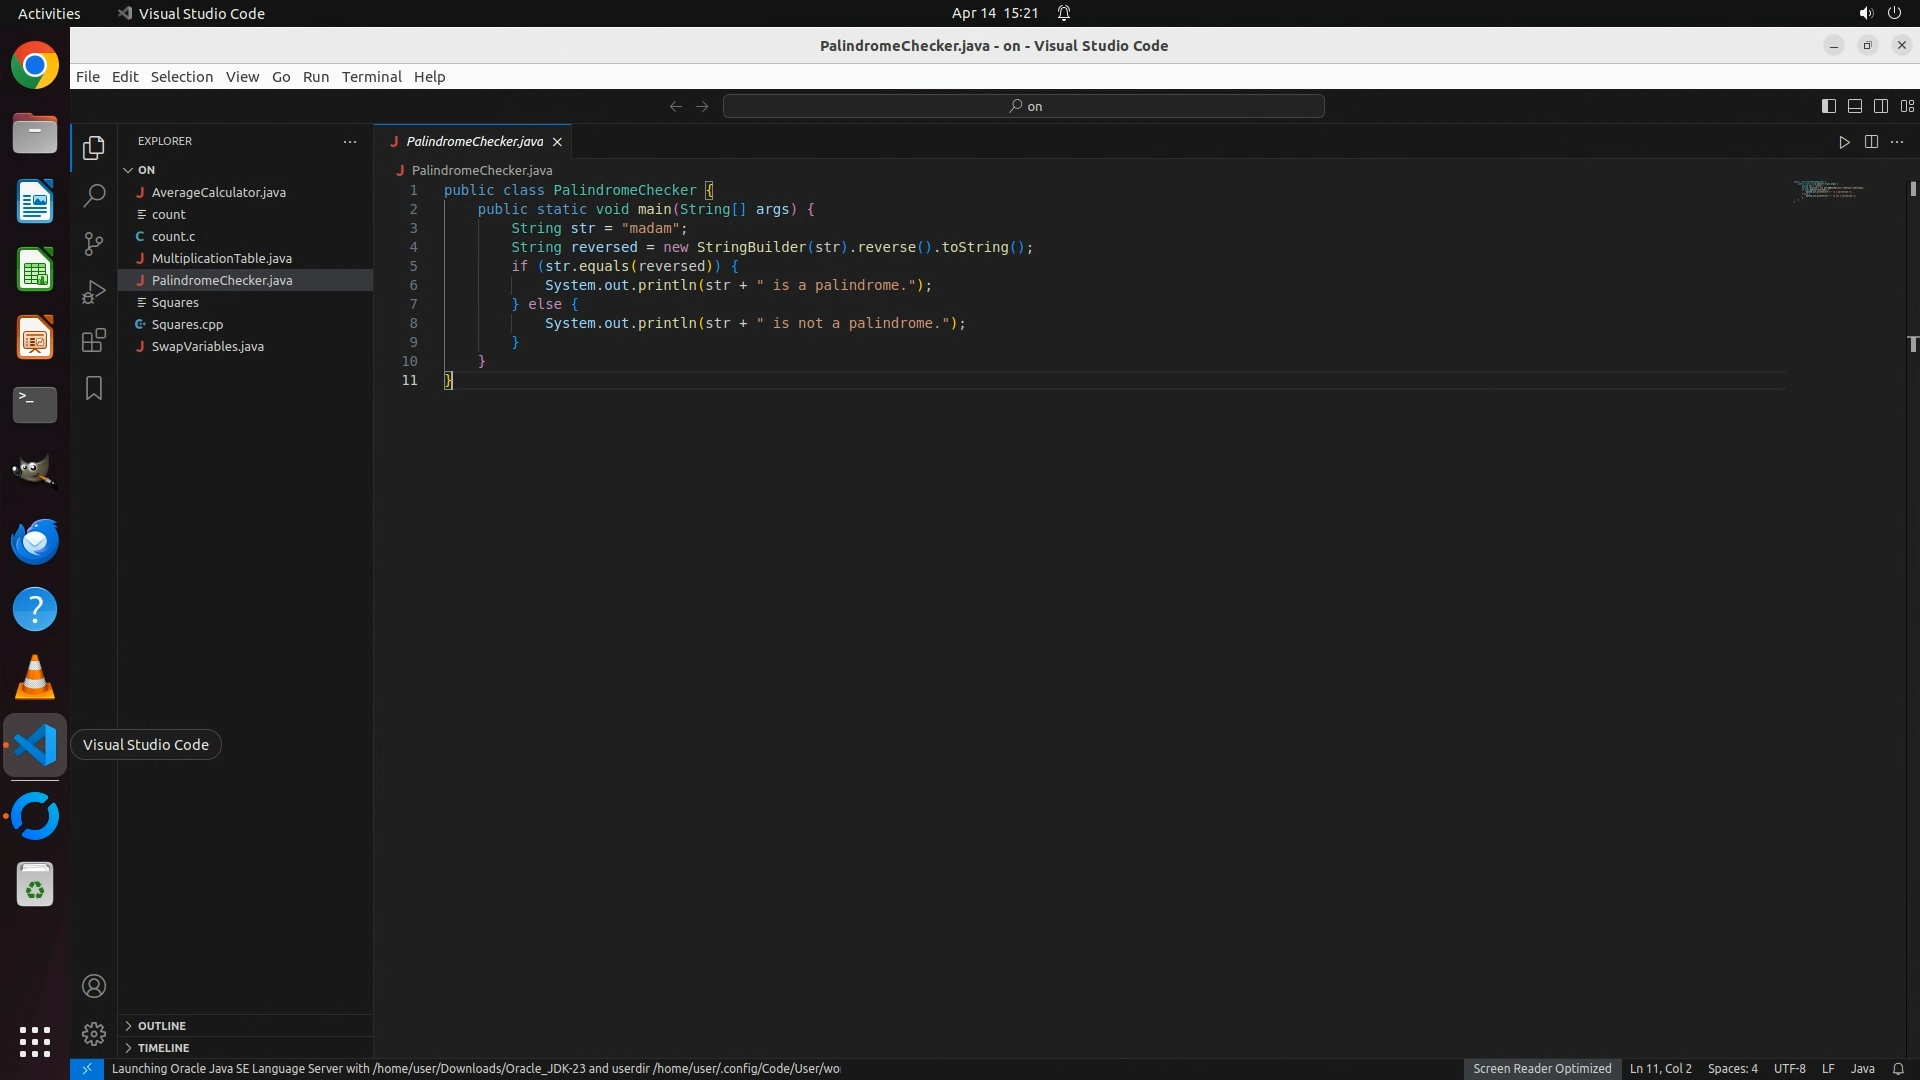The height and width of the screenshot is (1080, 1920).
Task: Open SwapVariables.java in the Explorer
Action: [x=207, y=346]
